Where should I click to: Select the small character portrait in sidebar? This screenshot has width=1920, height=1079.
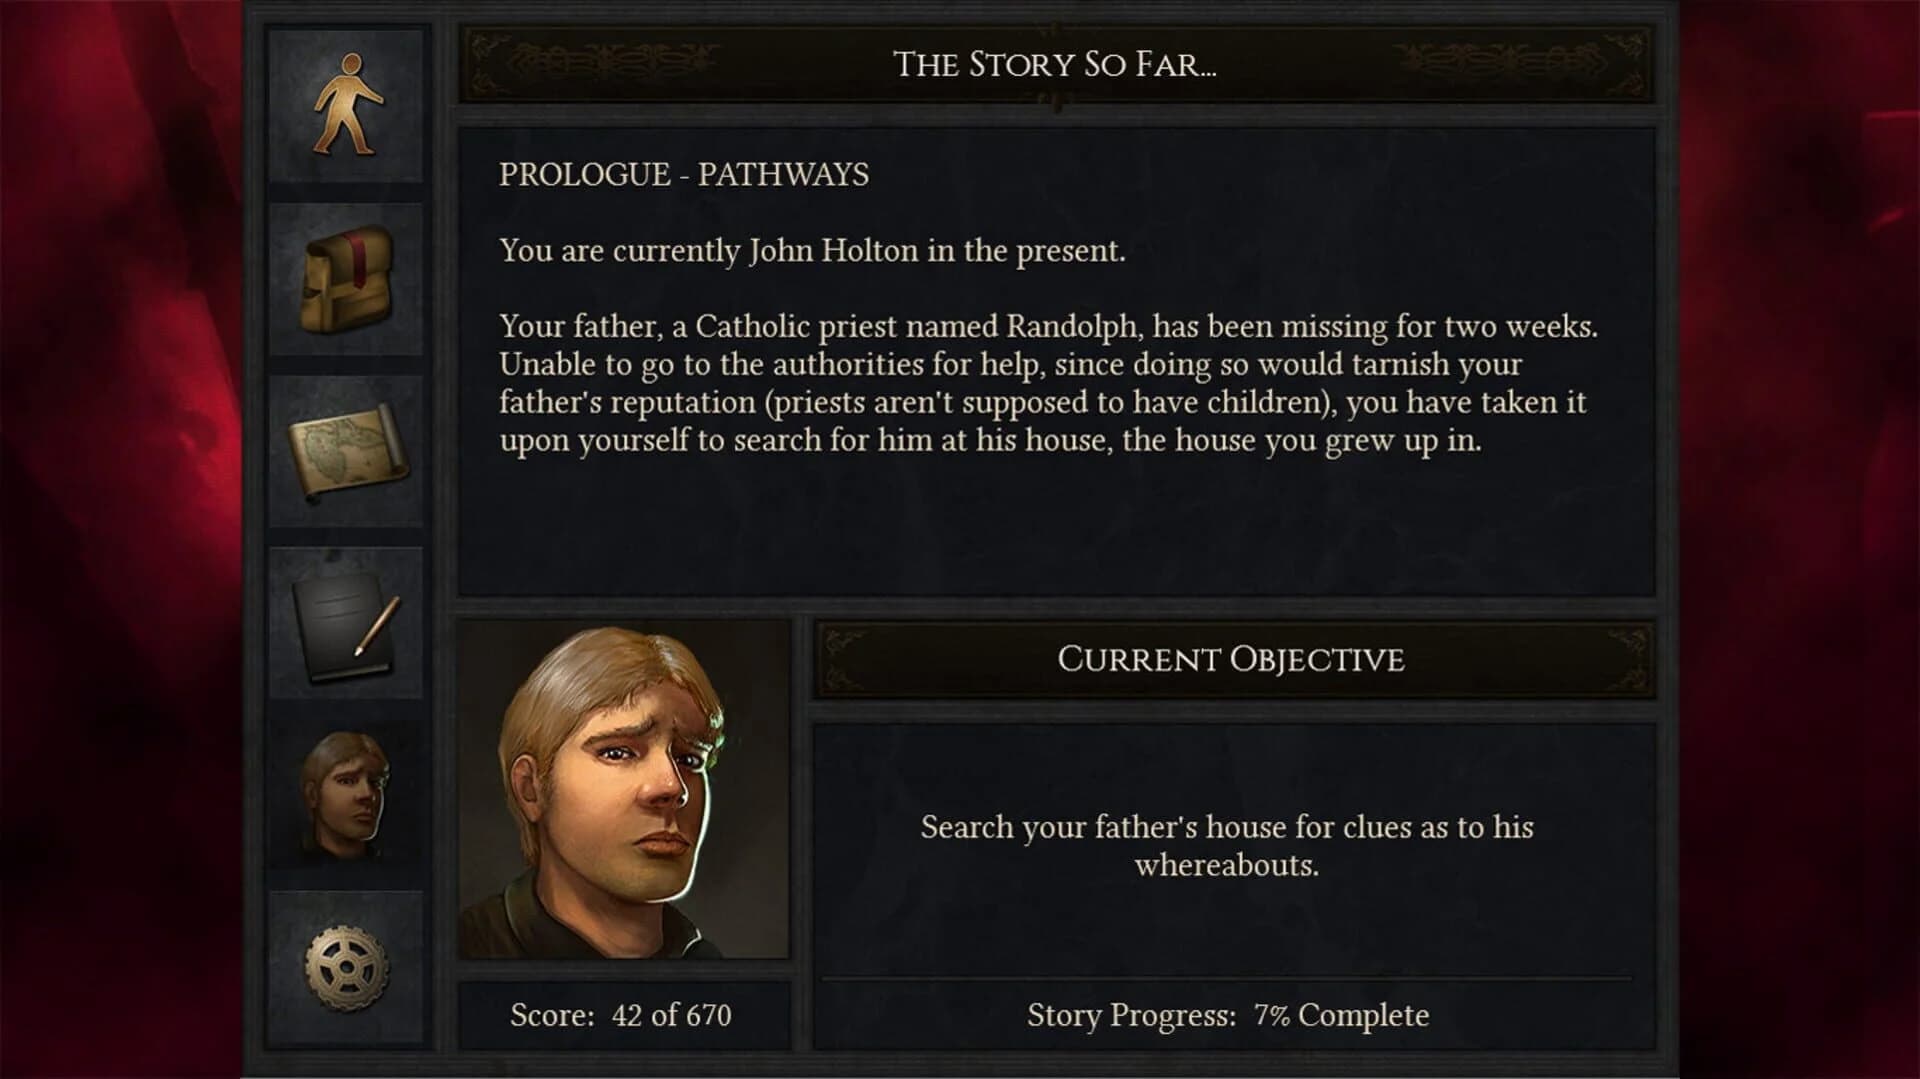(x=346, y=796)
